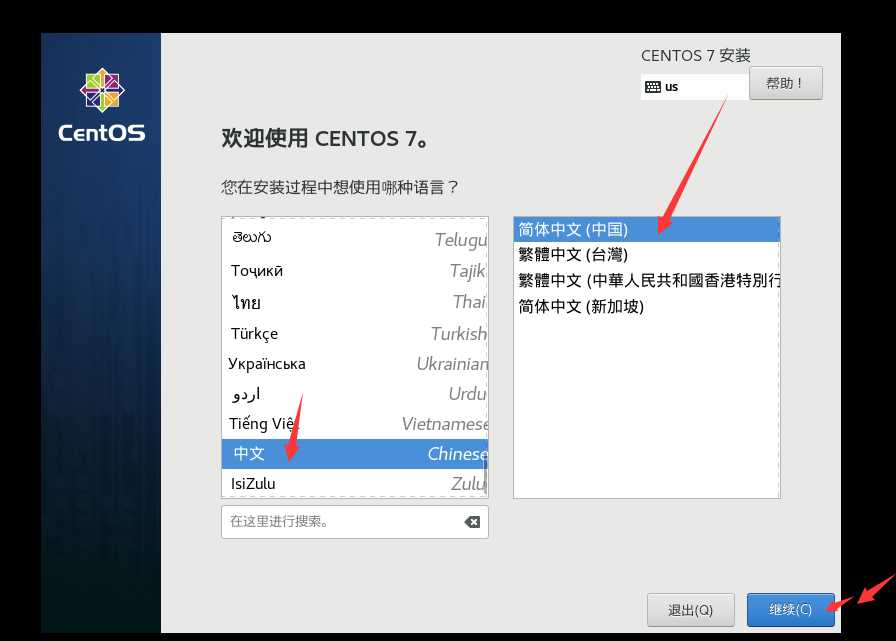
Task: Click the keyboard layout icon beside "us"
Action: pos(653,88)
